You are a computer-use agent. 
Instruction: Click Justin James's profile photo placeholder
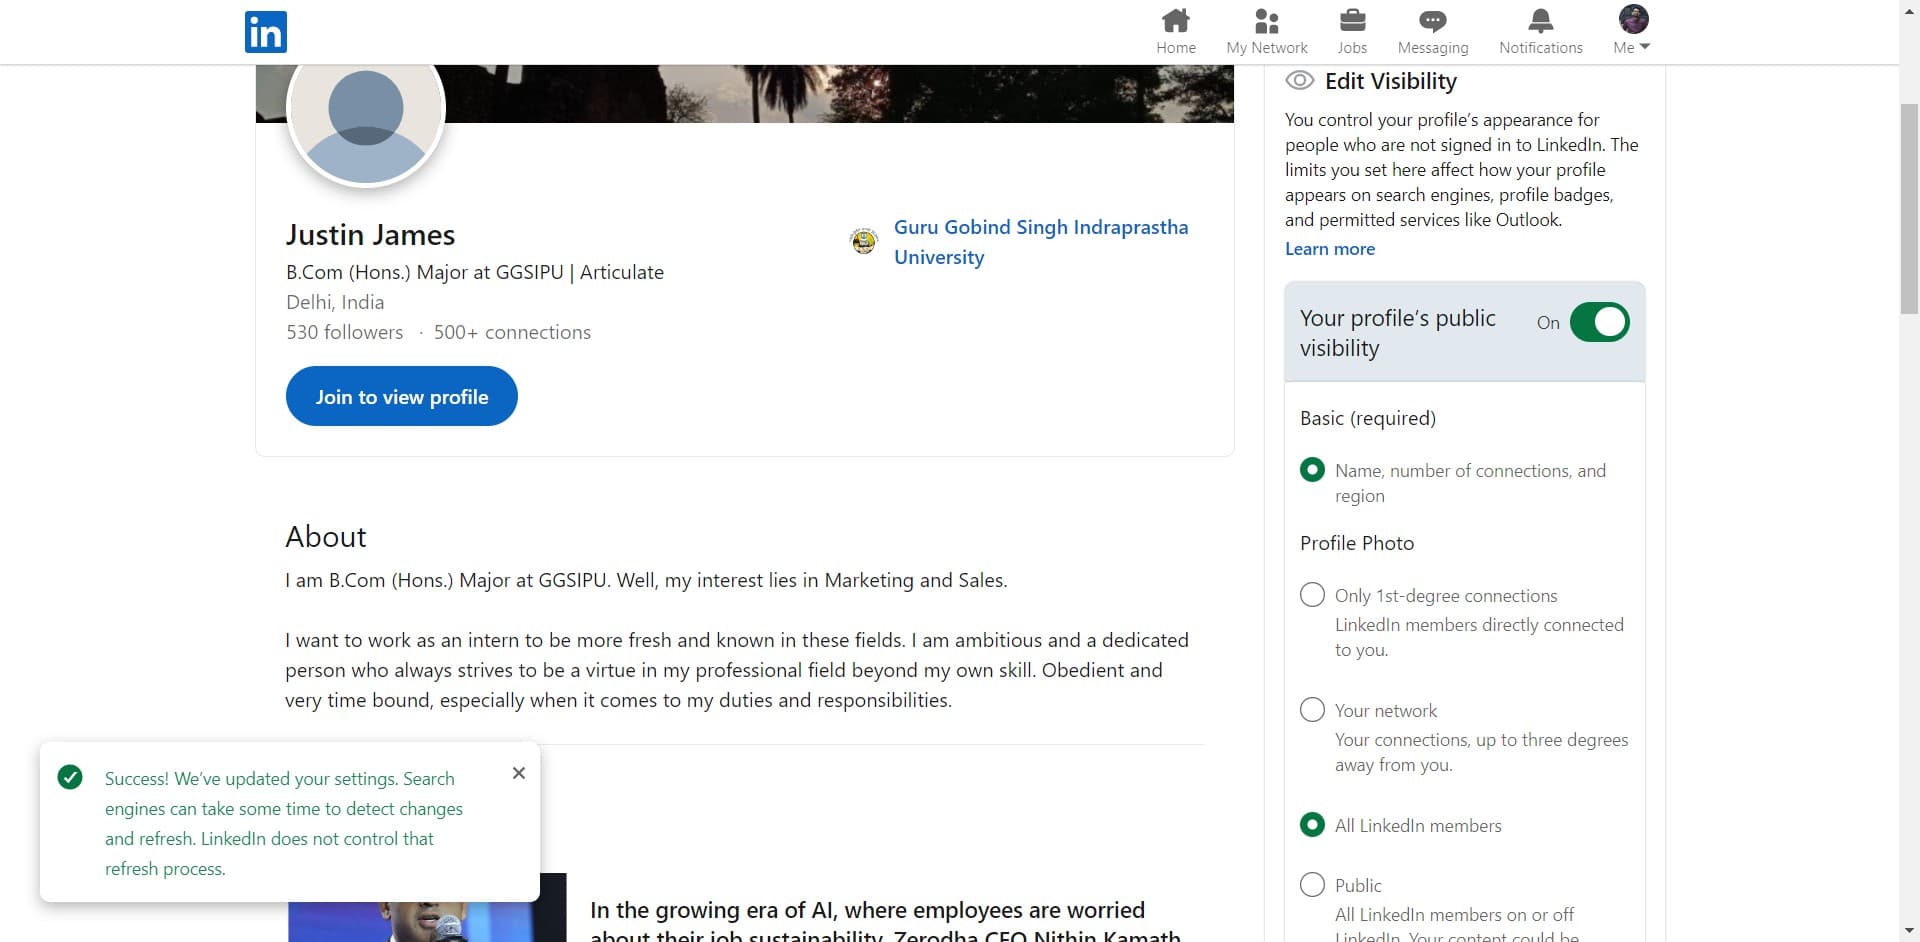[x=366, y=108]
